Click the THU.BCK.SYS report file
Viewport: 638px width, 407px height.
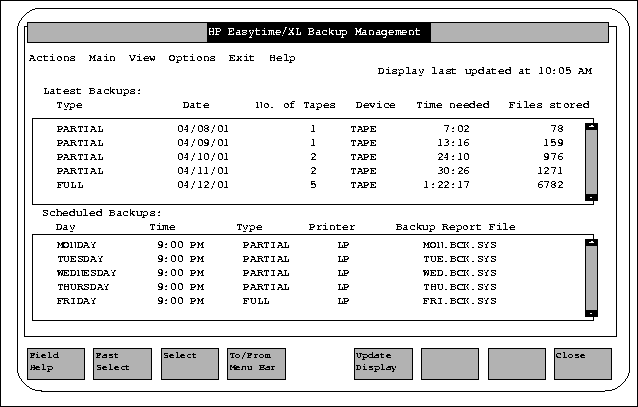459,287
